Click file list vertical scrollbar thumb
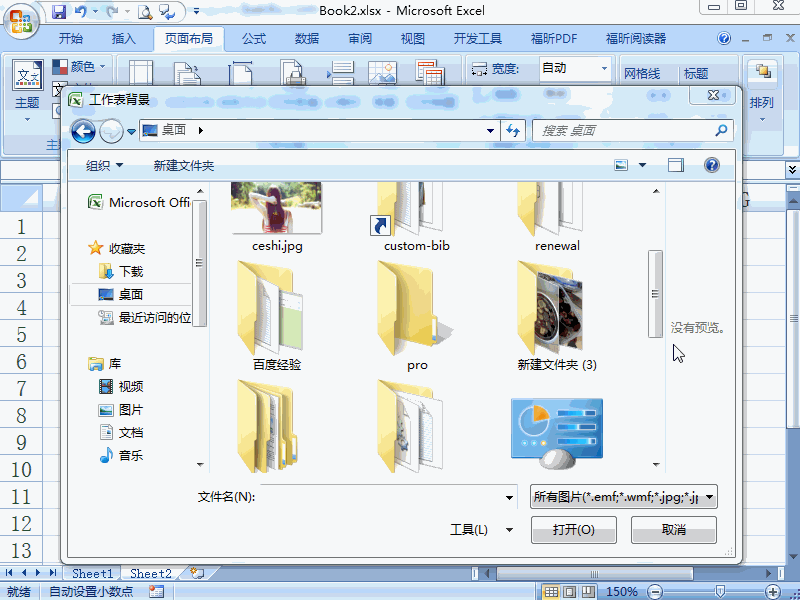The image size is (800, 600). point(655,294)
